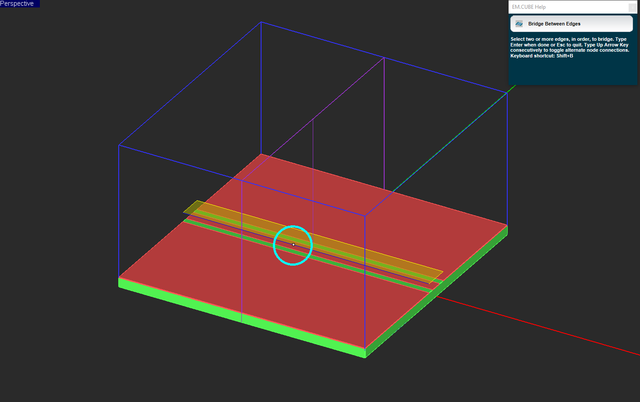Click the snap point inside the cyan circle
The width and height of the screenshot is (640, 402).
293,245
